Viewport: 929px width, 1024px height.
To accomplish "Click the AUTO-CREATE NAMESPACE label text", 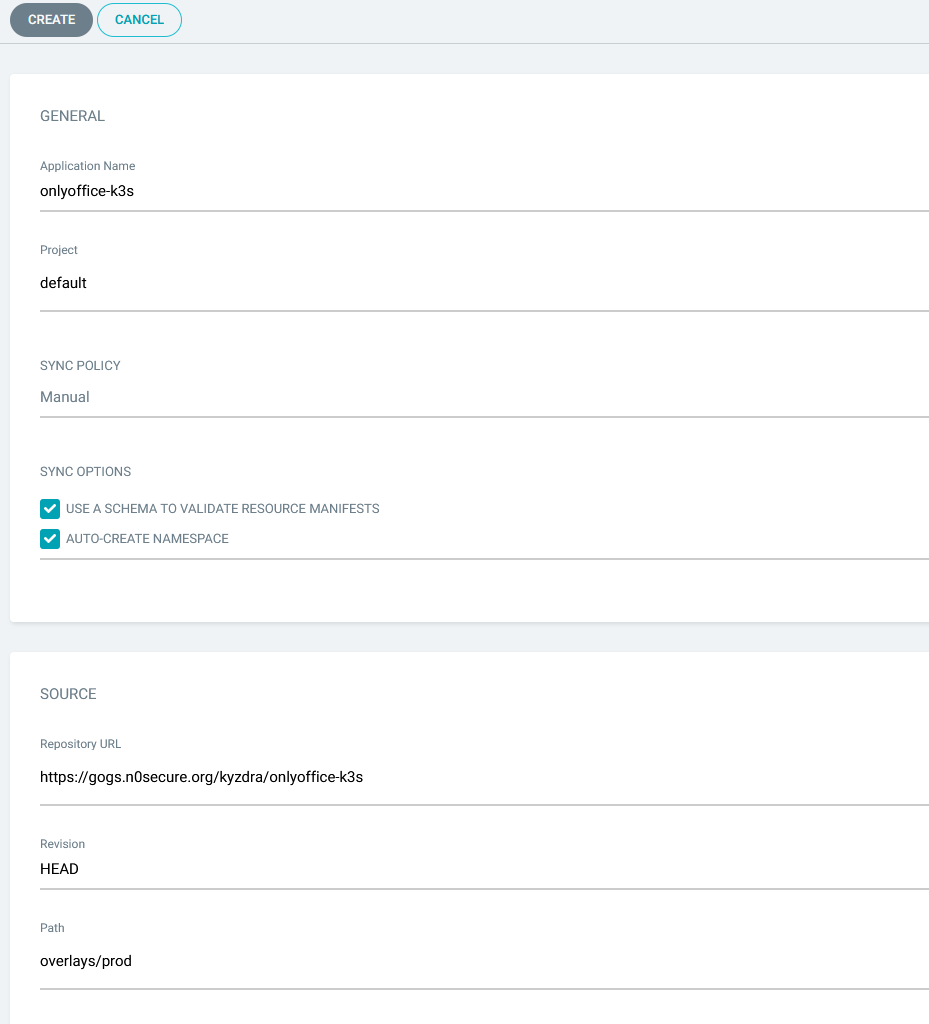I will 148,539.
